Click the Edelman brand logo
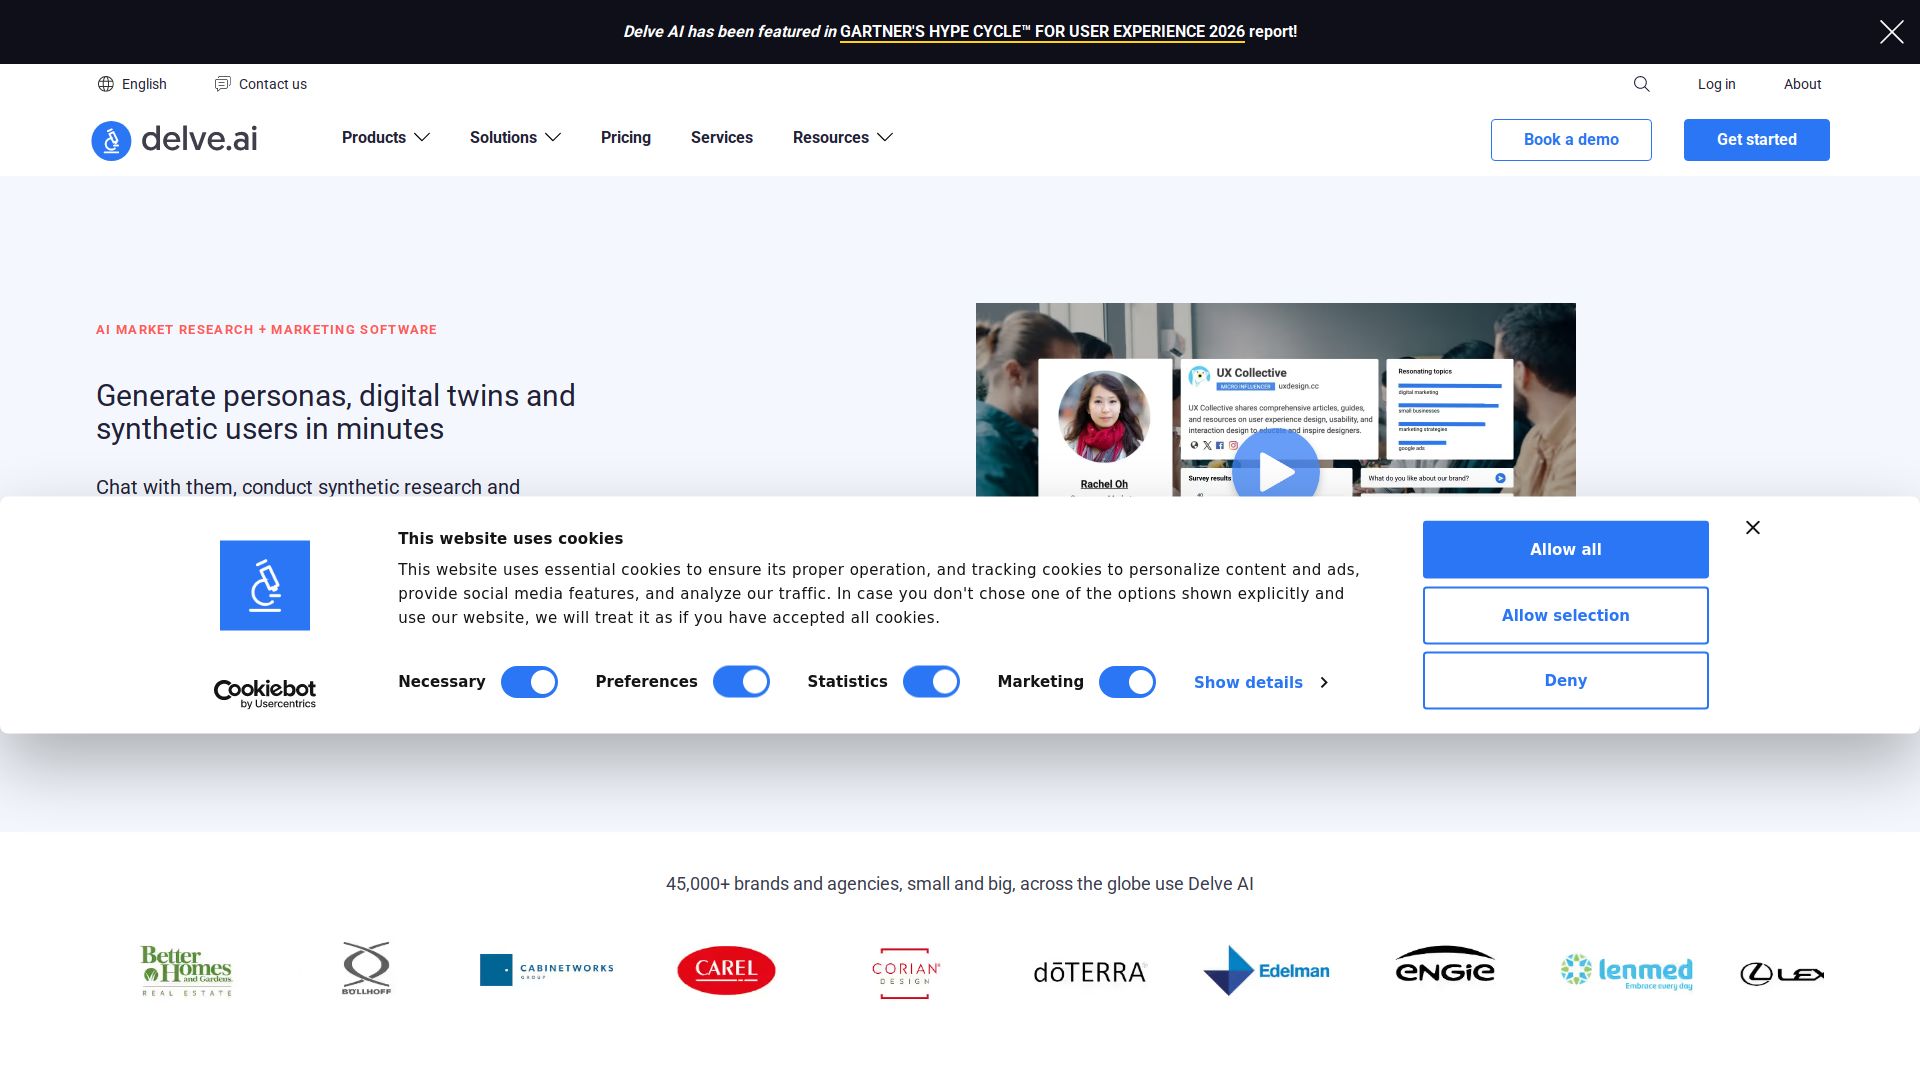 [1266, 970]
